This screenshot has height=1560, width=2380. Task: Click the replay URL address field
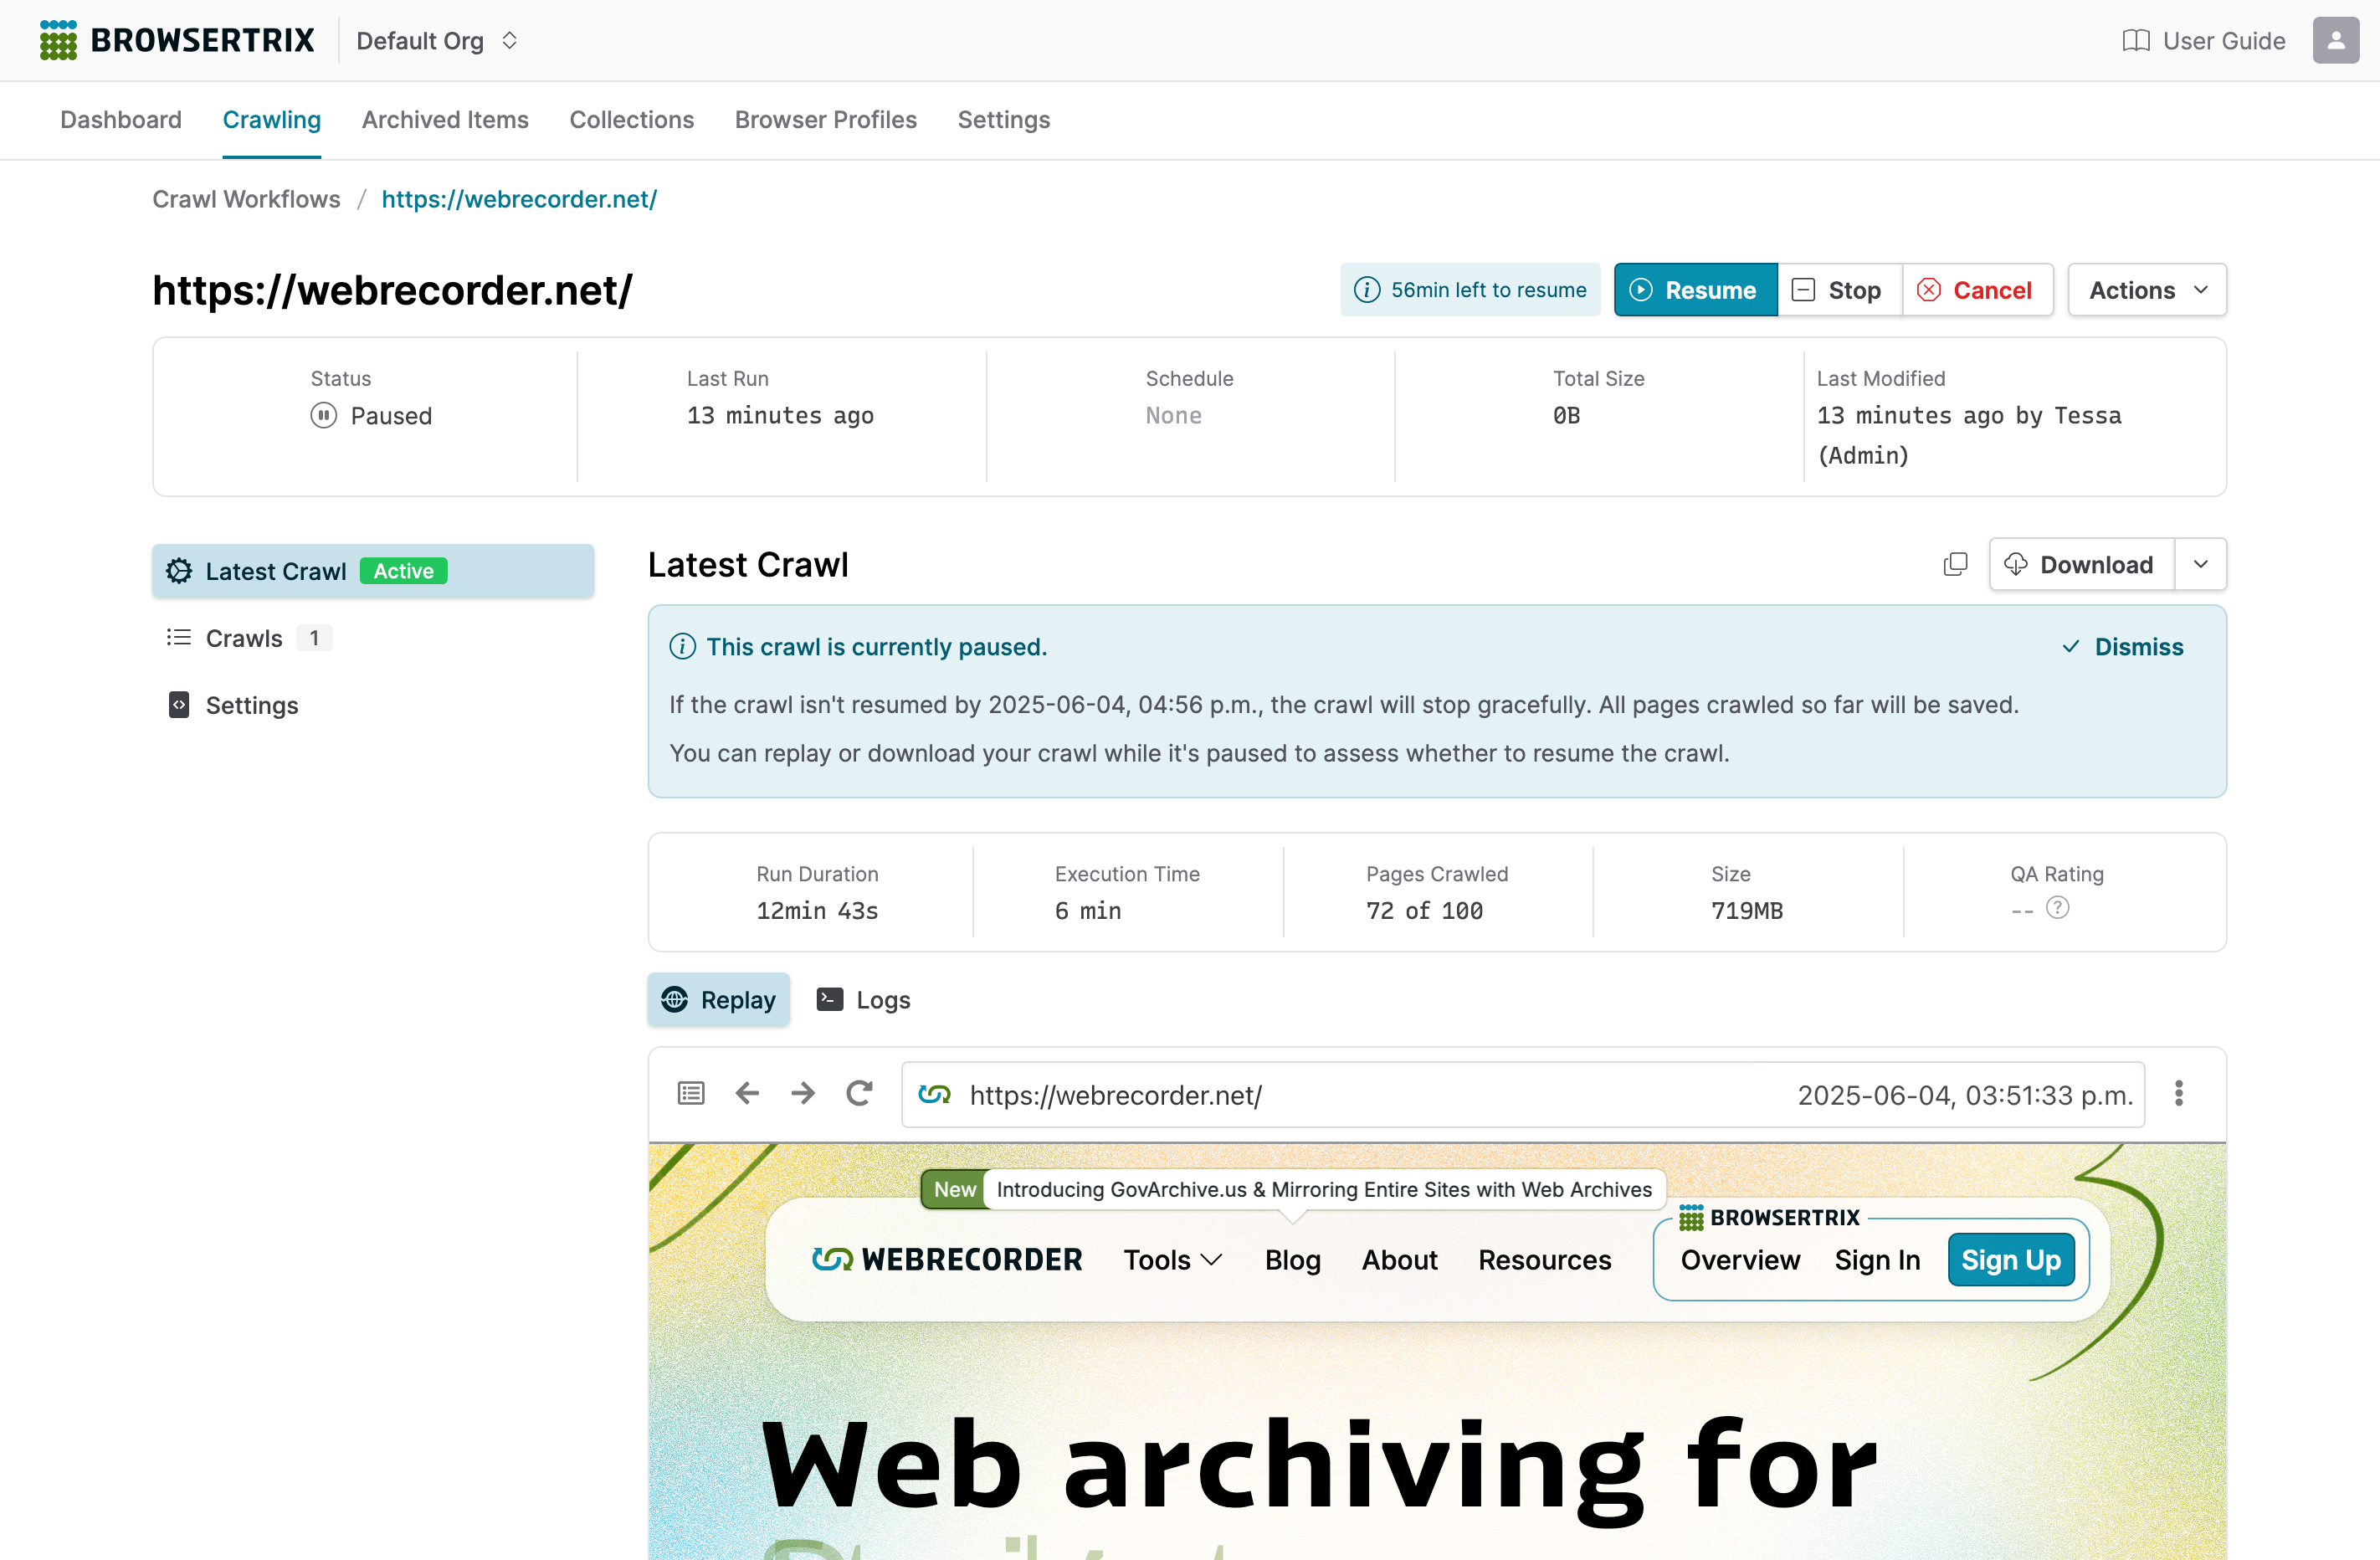[1522, 1095]
